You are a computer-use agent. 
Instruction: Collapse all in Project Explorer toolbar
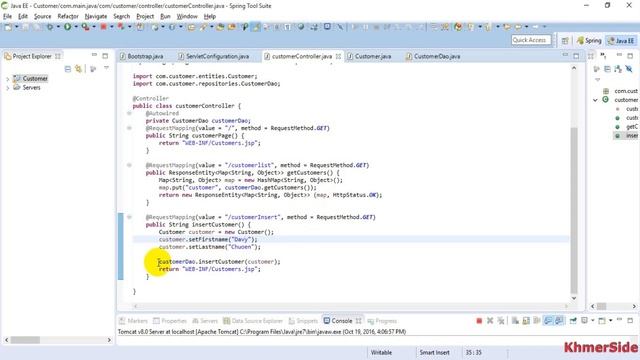coord(68,69)
